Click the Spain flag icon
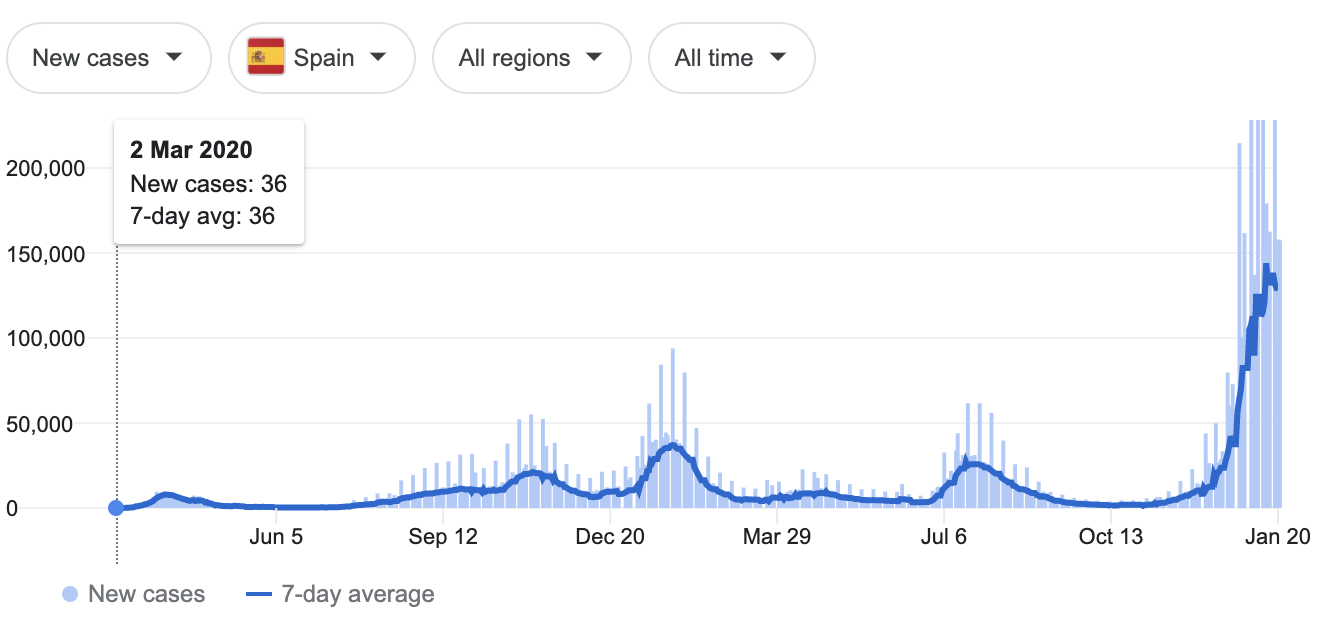Viewport: 1330px width, 620px height. point(266,57)
